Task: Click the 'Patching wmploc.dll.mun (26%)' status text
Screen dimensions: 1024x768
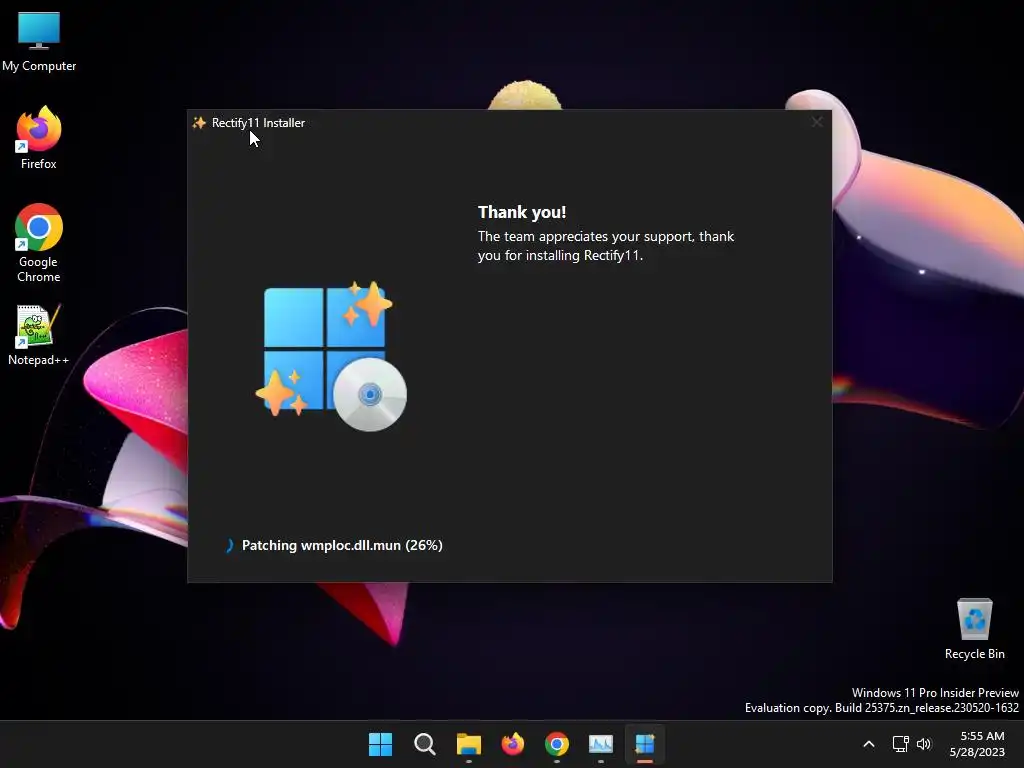Action: coord(342,545)
